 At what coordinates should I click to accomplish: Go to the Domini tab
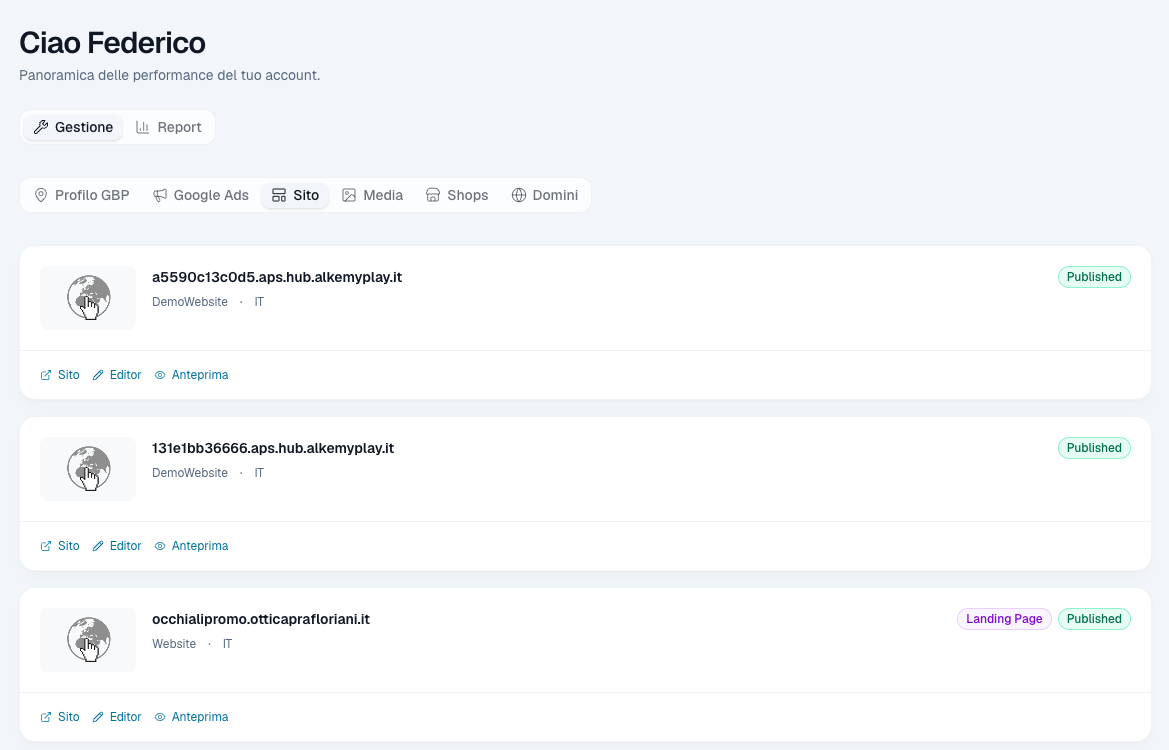point(545,195)
